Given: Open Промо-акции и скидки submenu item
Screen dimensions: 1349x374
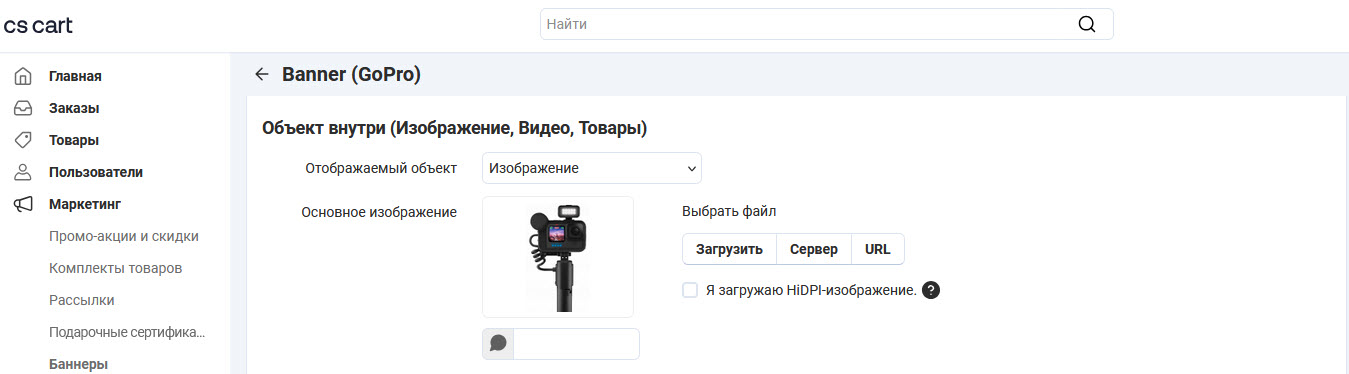Looking at the screenshot, I should [124, 236].
